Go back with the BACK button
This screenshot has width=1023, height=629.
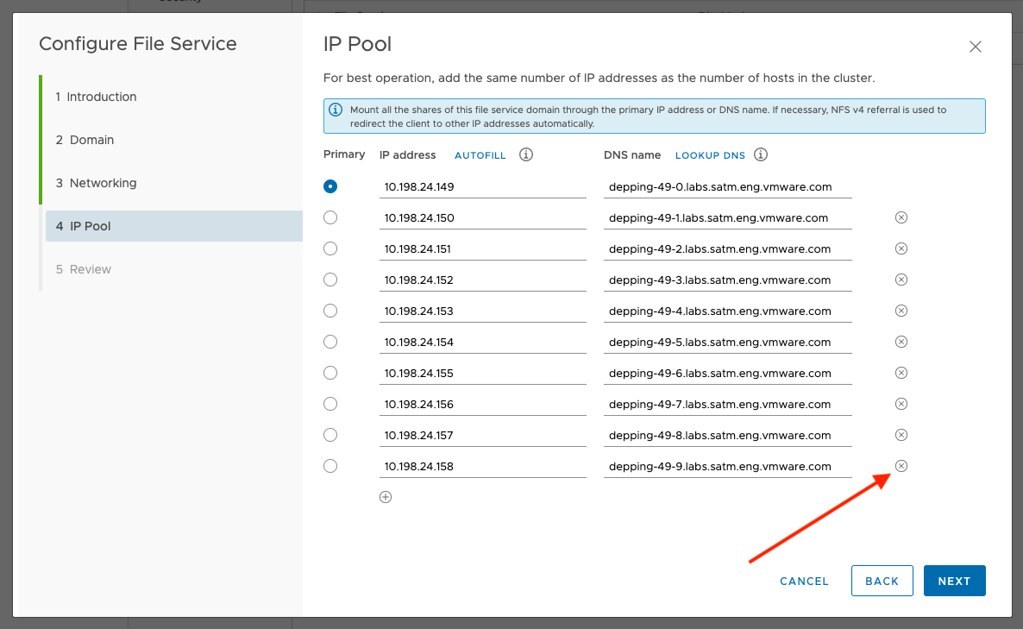pos(881,581)
